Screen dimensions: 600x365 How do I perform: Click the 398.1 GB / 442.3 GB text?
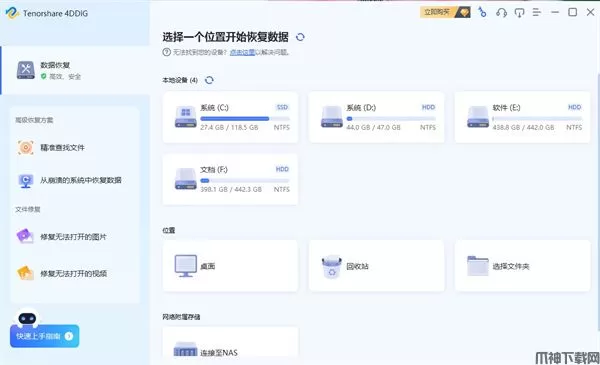click(x=231, y=189)
